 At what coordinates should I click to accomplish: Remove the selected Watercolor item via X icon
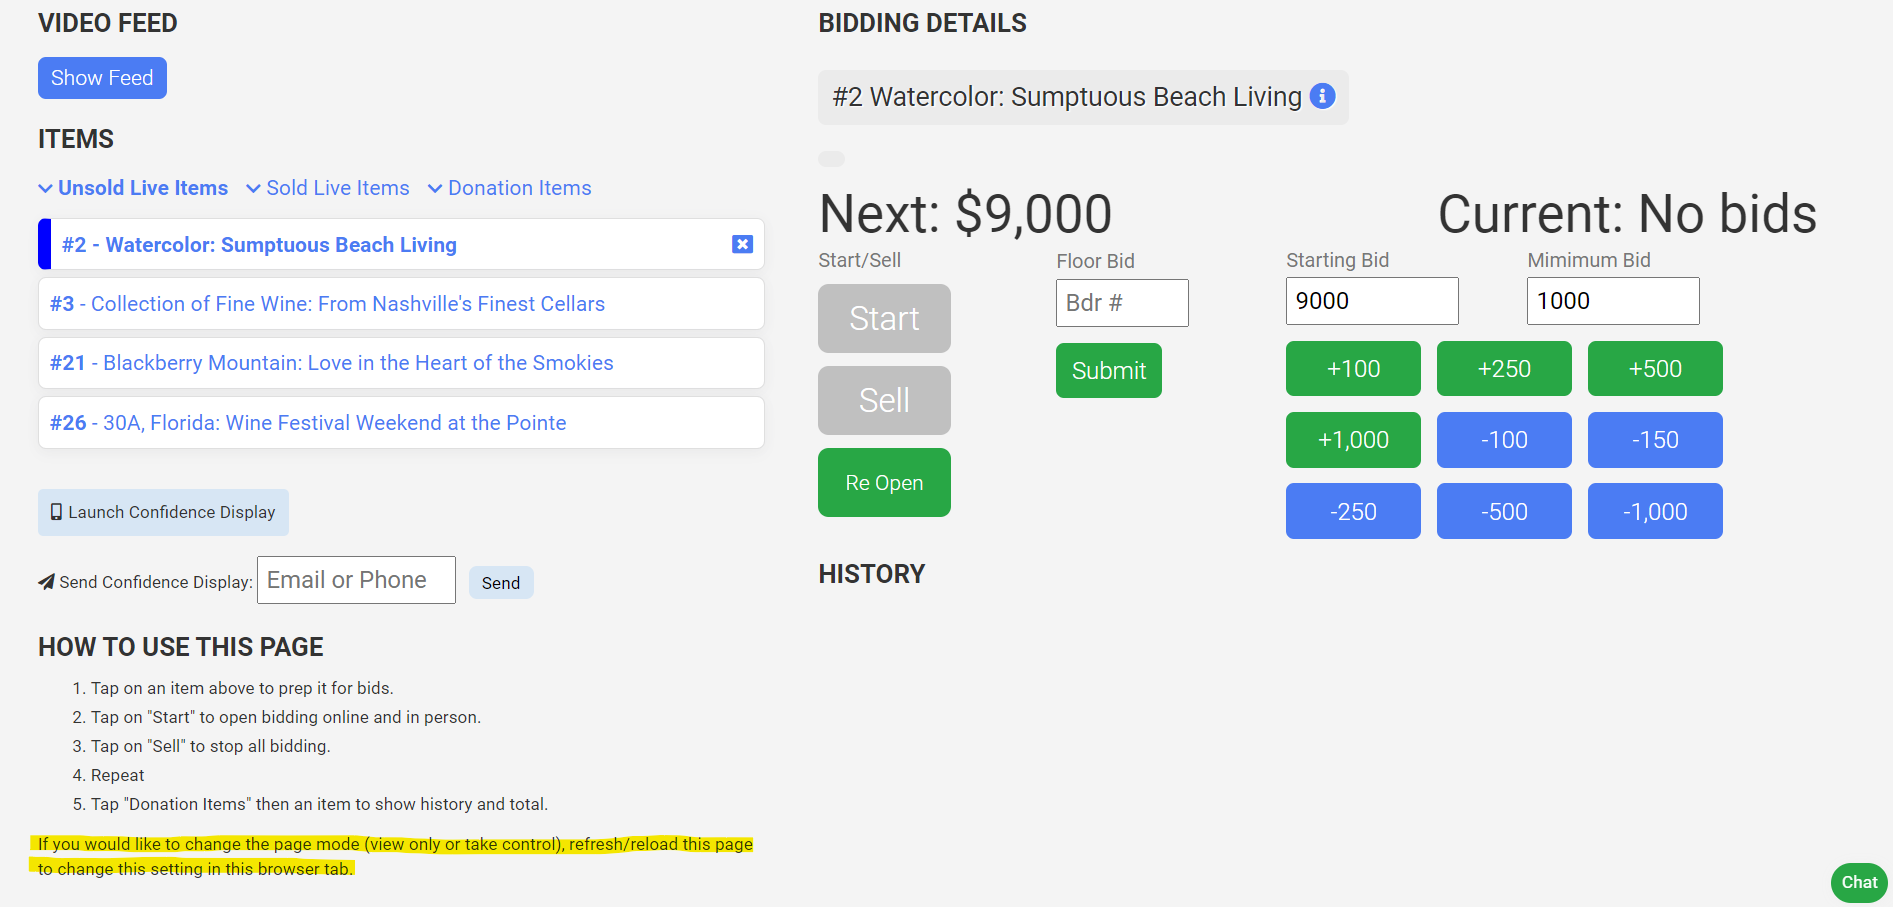[x=742, y=244]
